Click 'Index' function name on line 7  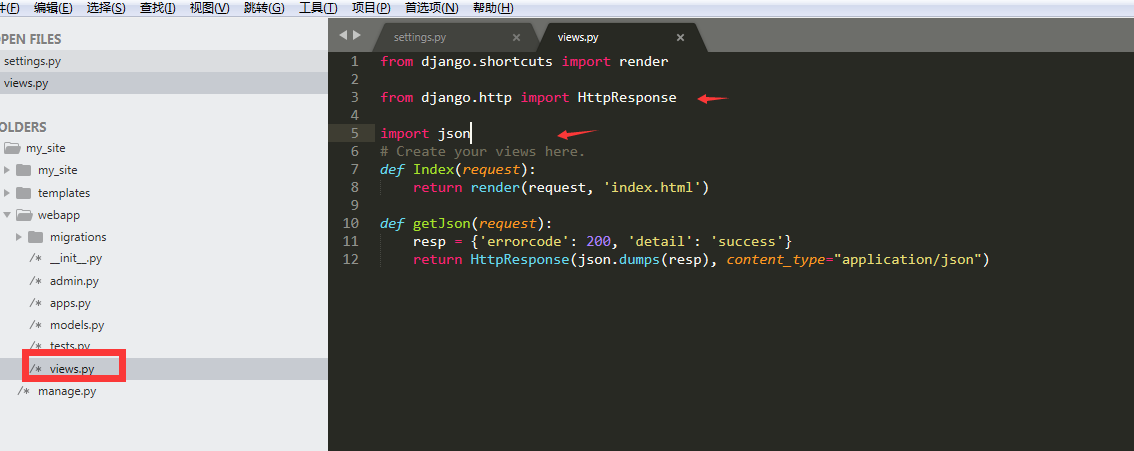pyautogui.click(x=433, y=169)
